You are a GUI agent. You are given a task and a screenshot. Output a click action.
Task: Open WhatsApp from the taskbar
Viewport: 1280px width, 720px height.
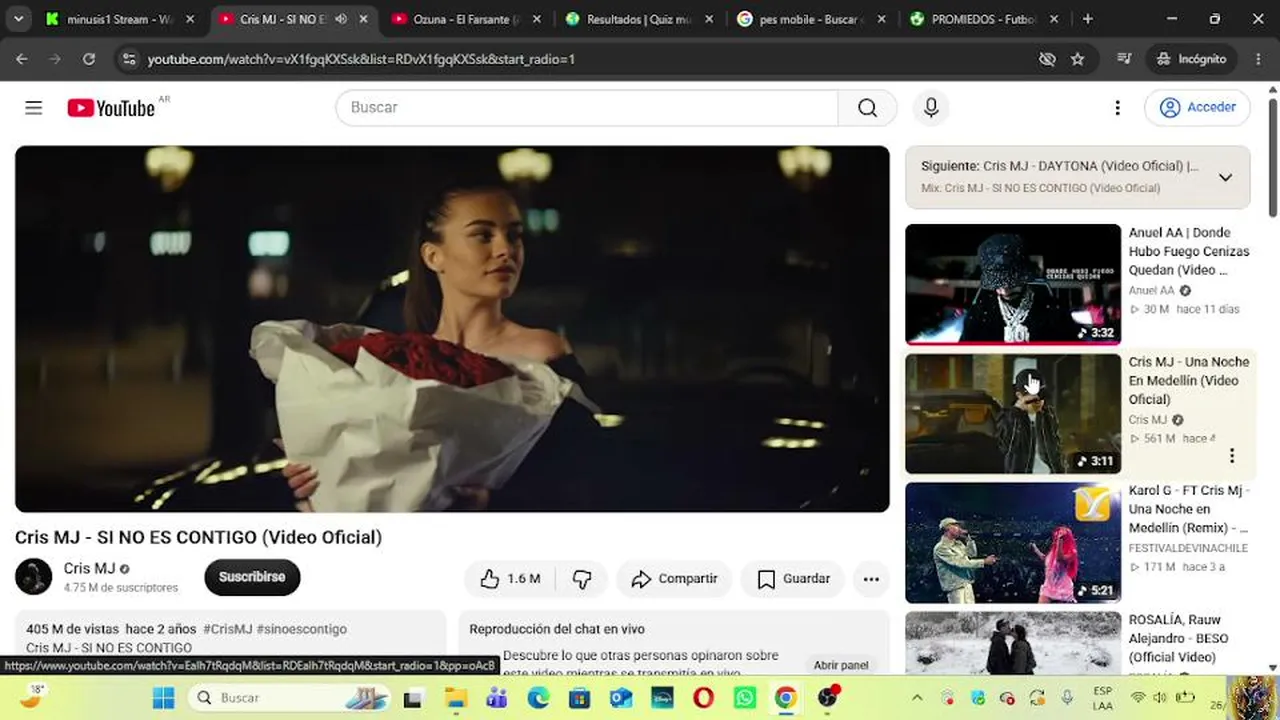point(744,697)
